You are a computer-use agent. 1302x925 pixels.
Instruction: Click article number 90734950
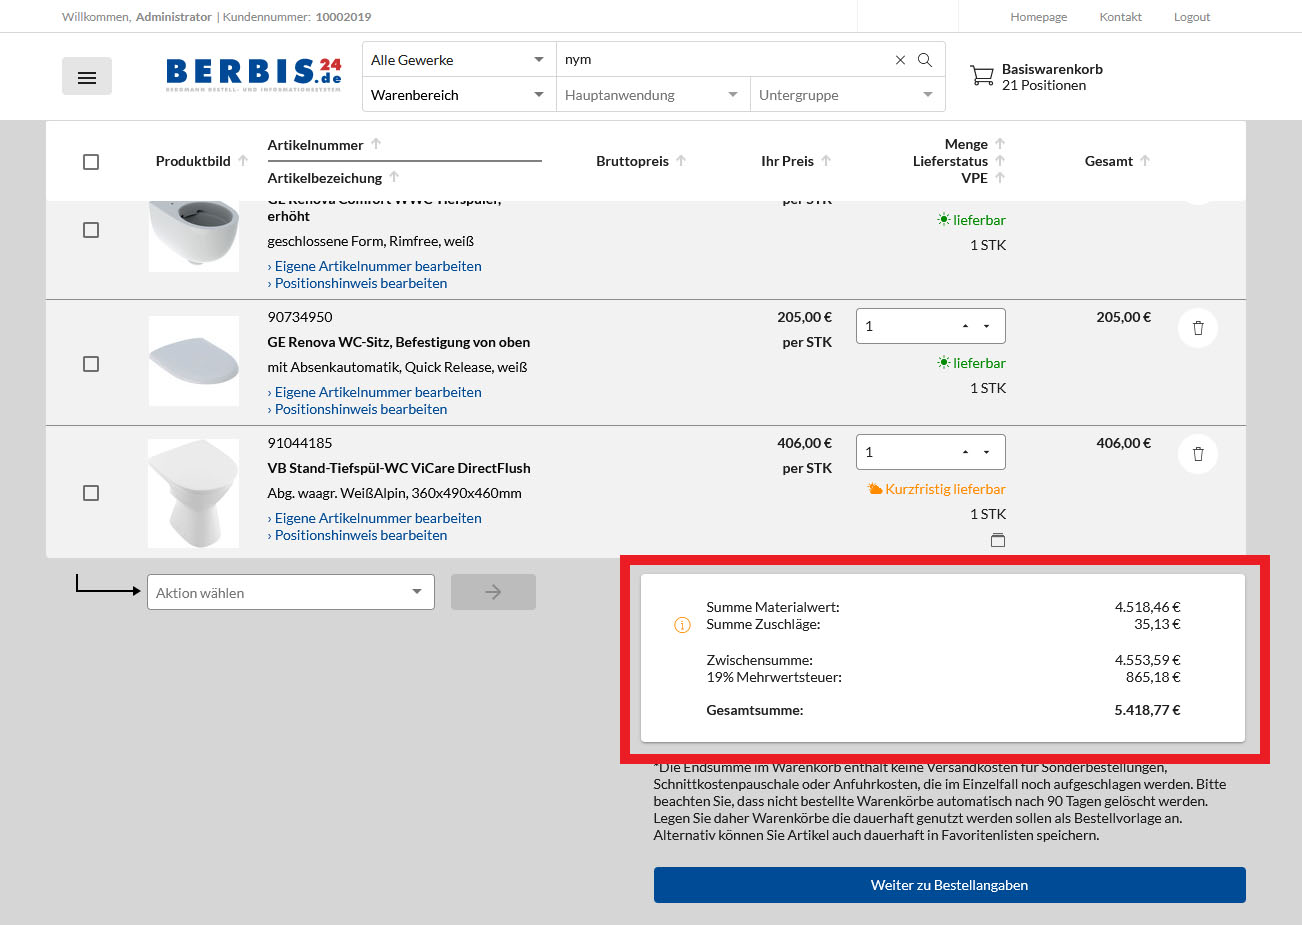300,317
